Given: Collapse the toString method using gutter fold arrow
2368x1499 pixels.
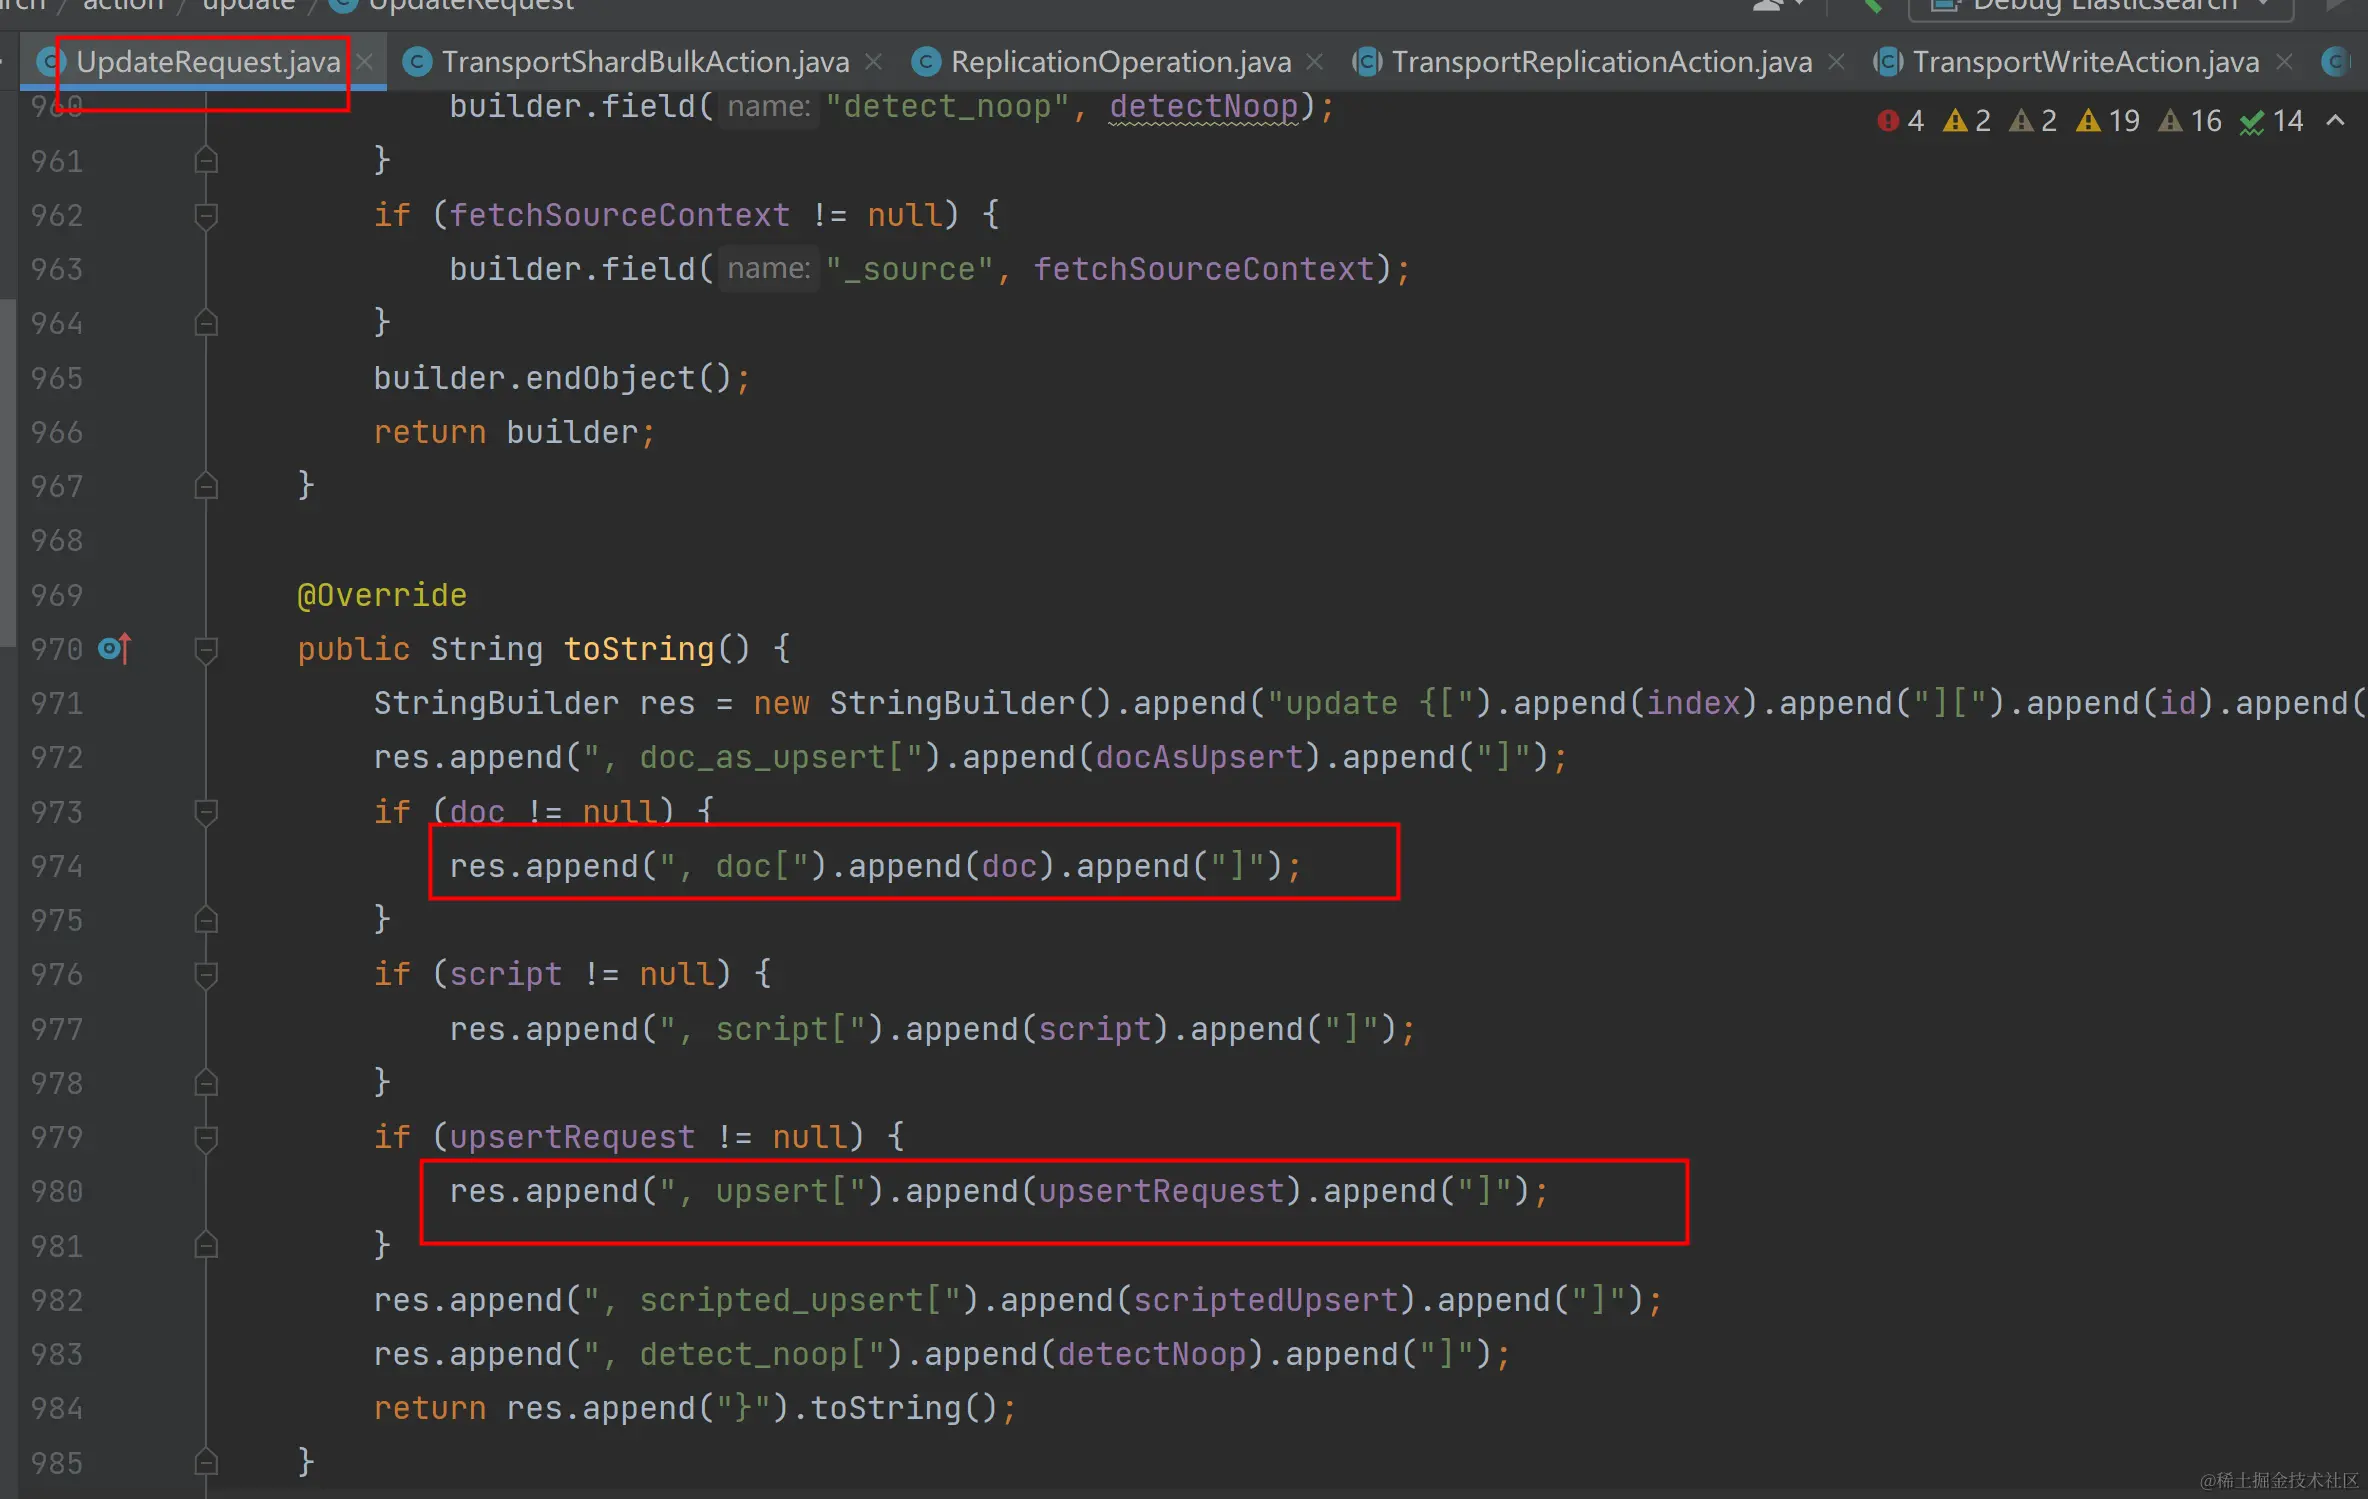Looking at the screenshot, I should pyautogui.click(x=205, y=648).
